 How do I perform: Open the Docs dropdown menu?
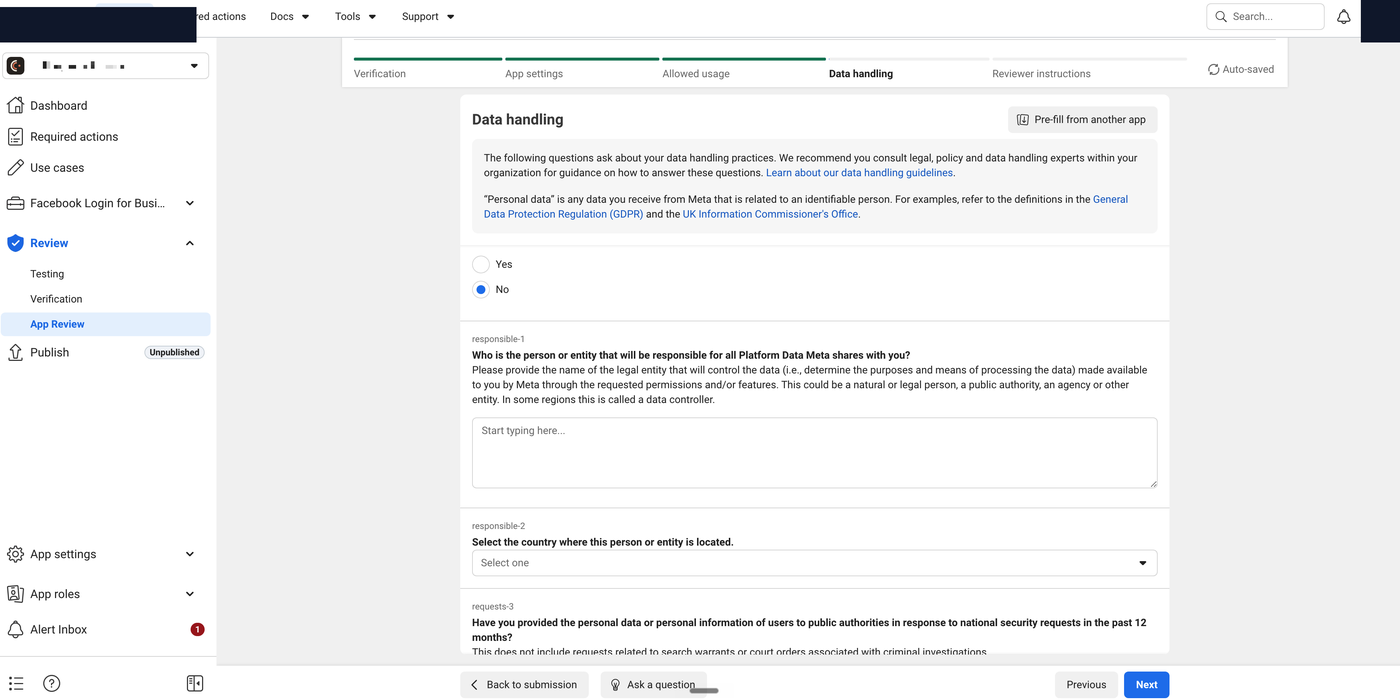[290, 17]
